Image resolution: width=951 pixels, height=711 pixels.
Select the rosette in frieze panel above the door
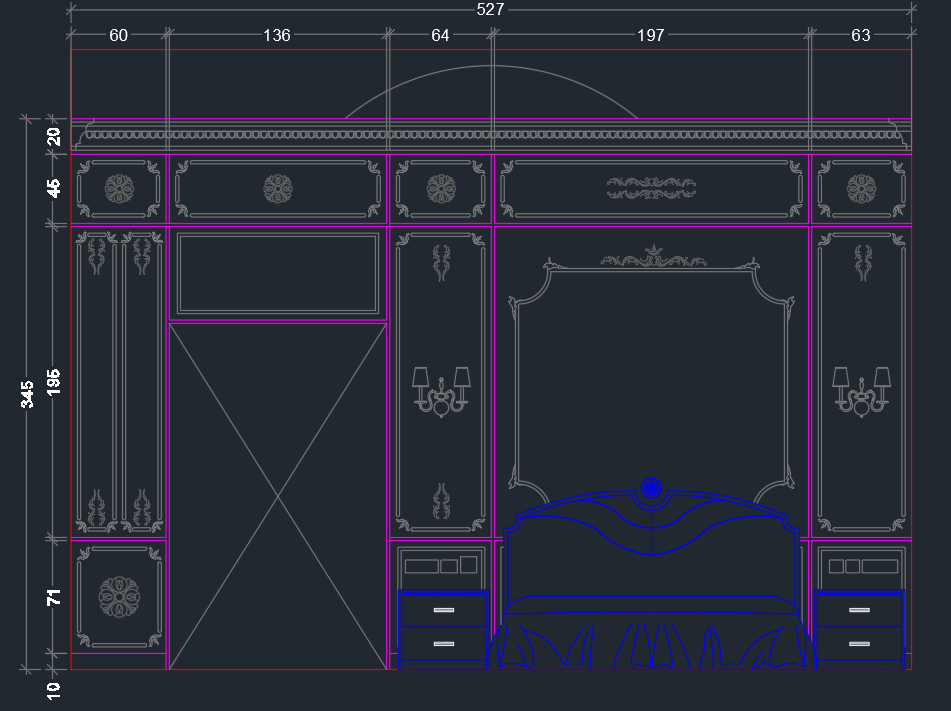(277, 188)
